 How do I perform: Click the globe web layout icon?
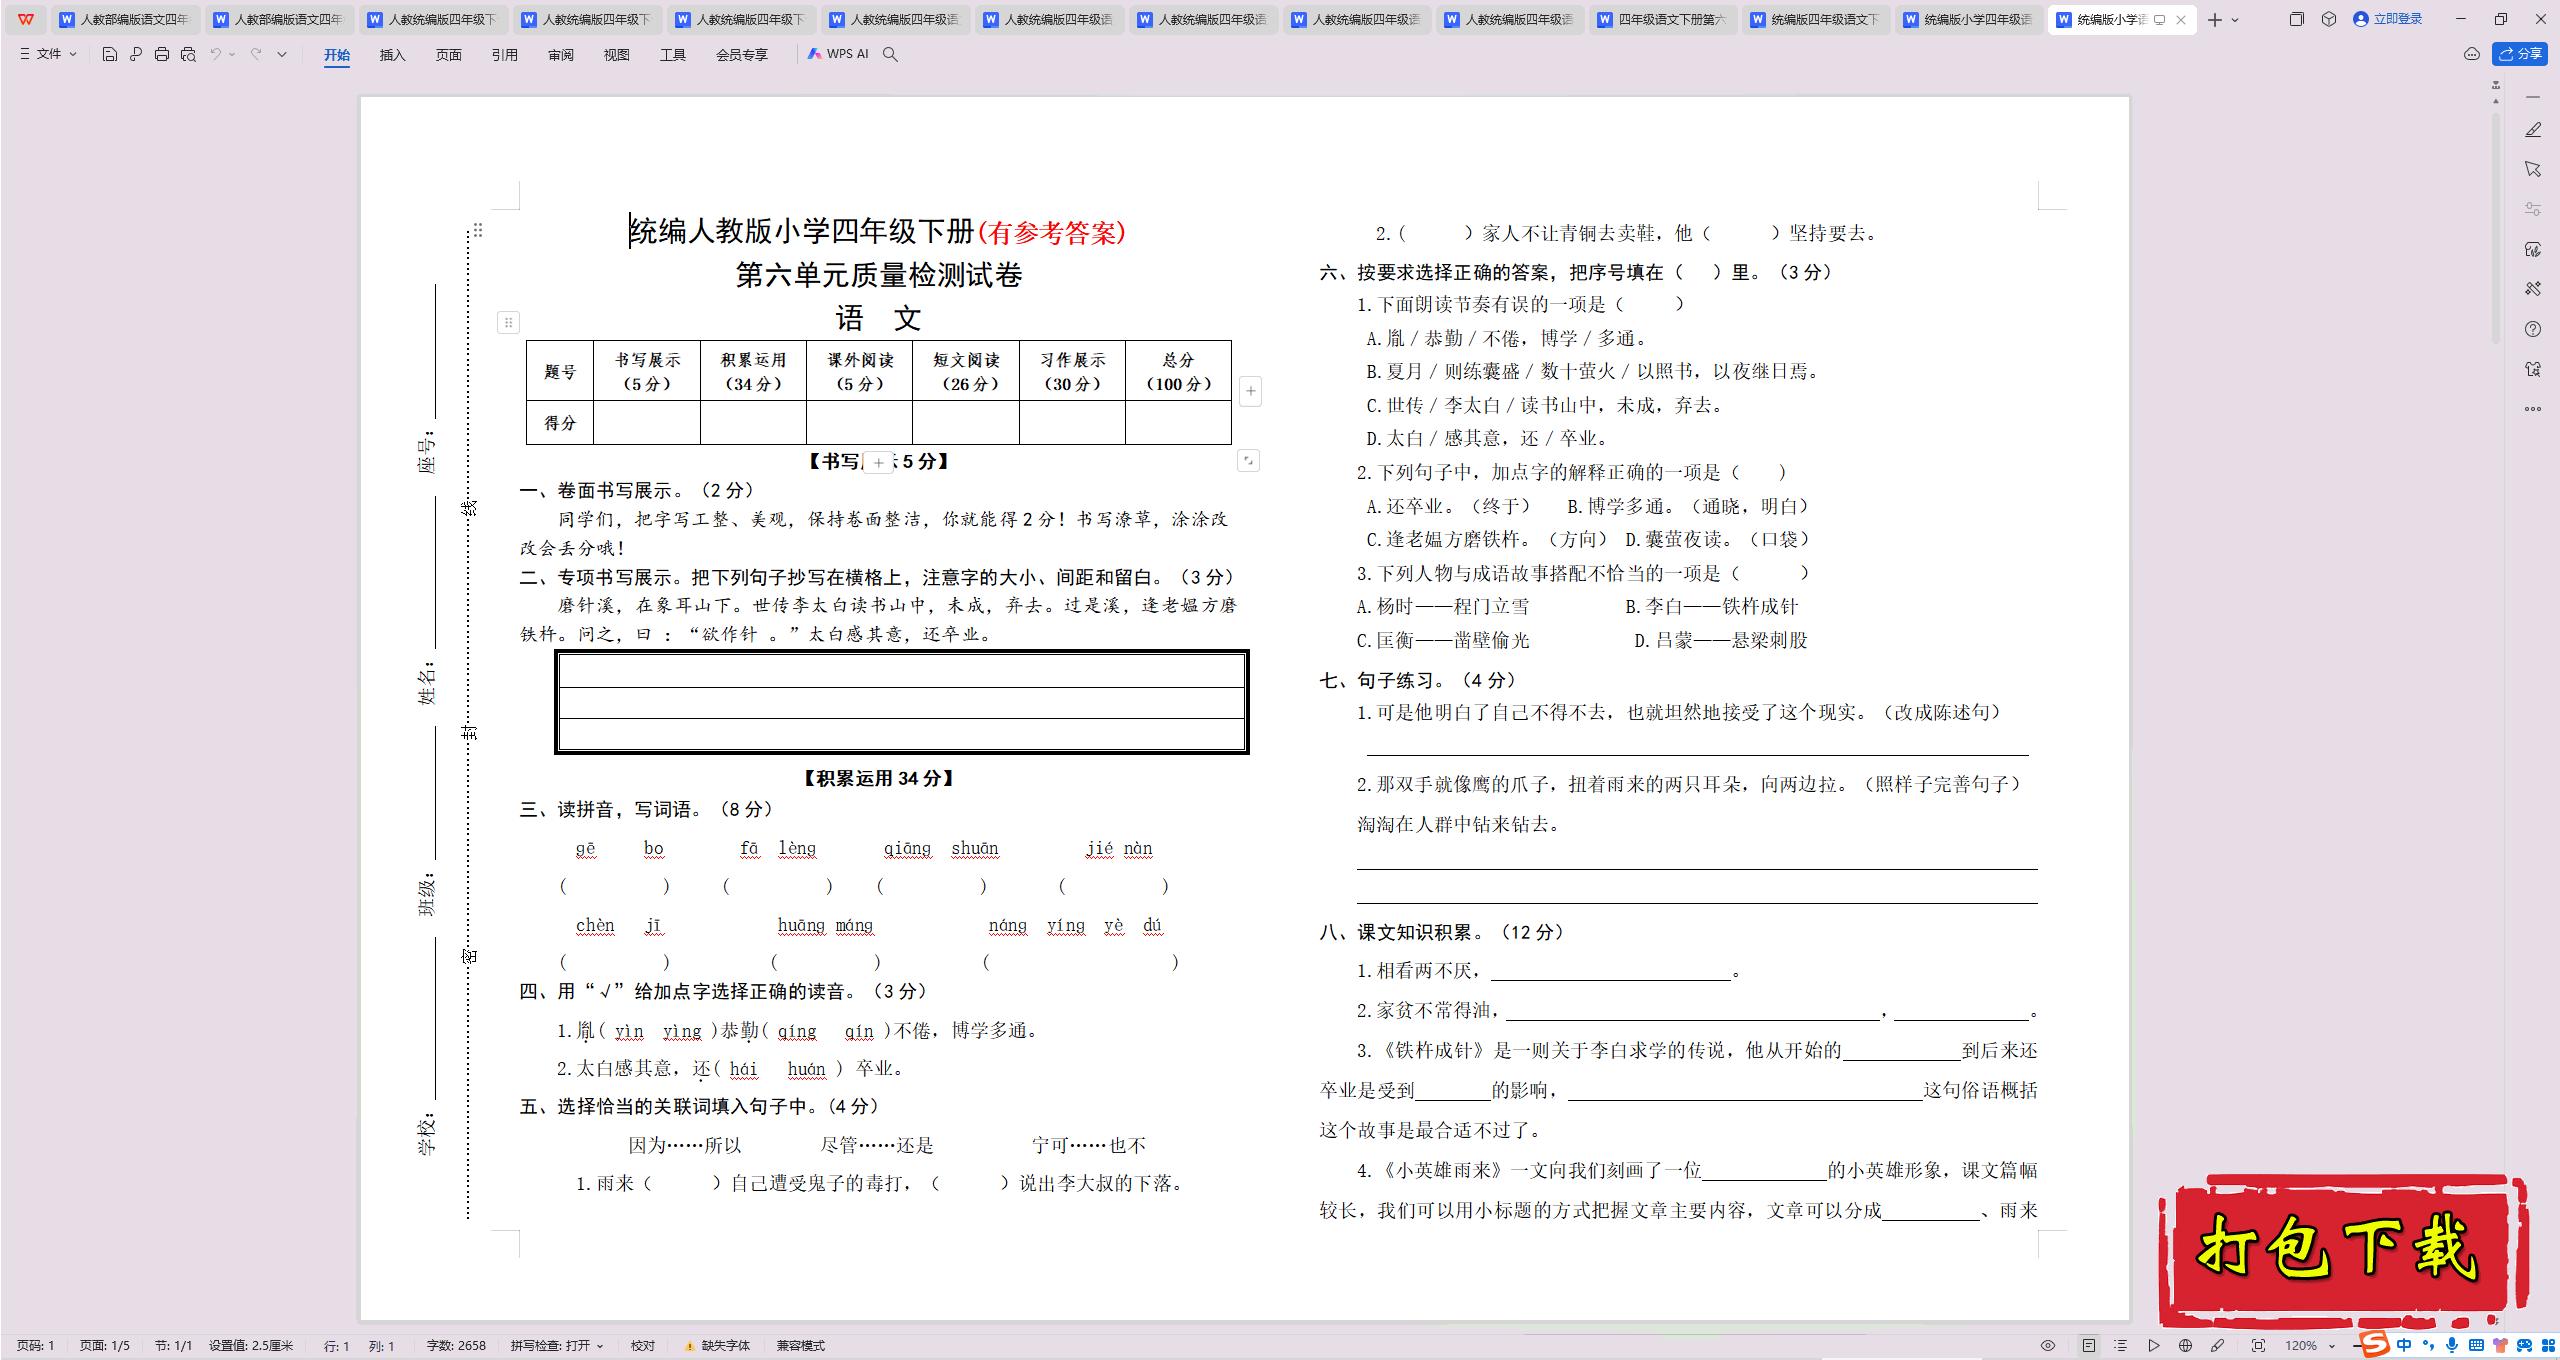[2185, 1346]
